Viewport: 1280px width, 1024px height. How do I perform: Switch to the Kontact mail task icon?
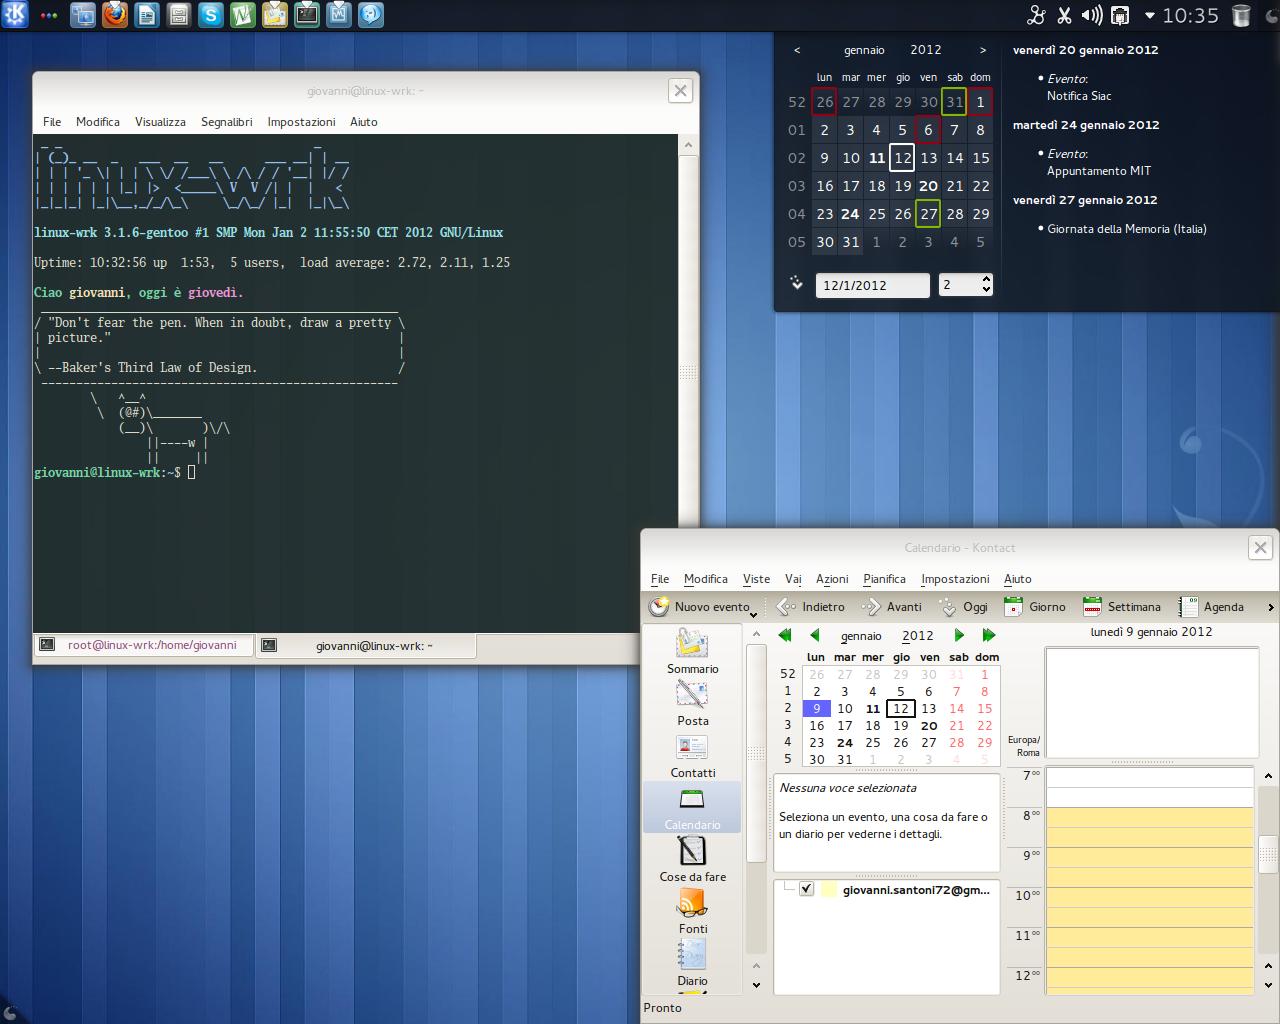pyautogui.click(x=275, y=15)
